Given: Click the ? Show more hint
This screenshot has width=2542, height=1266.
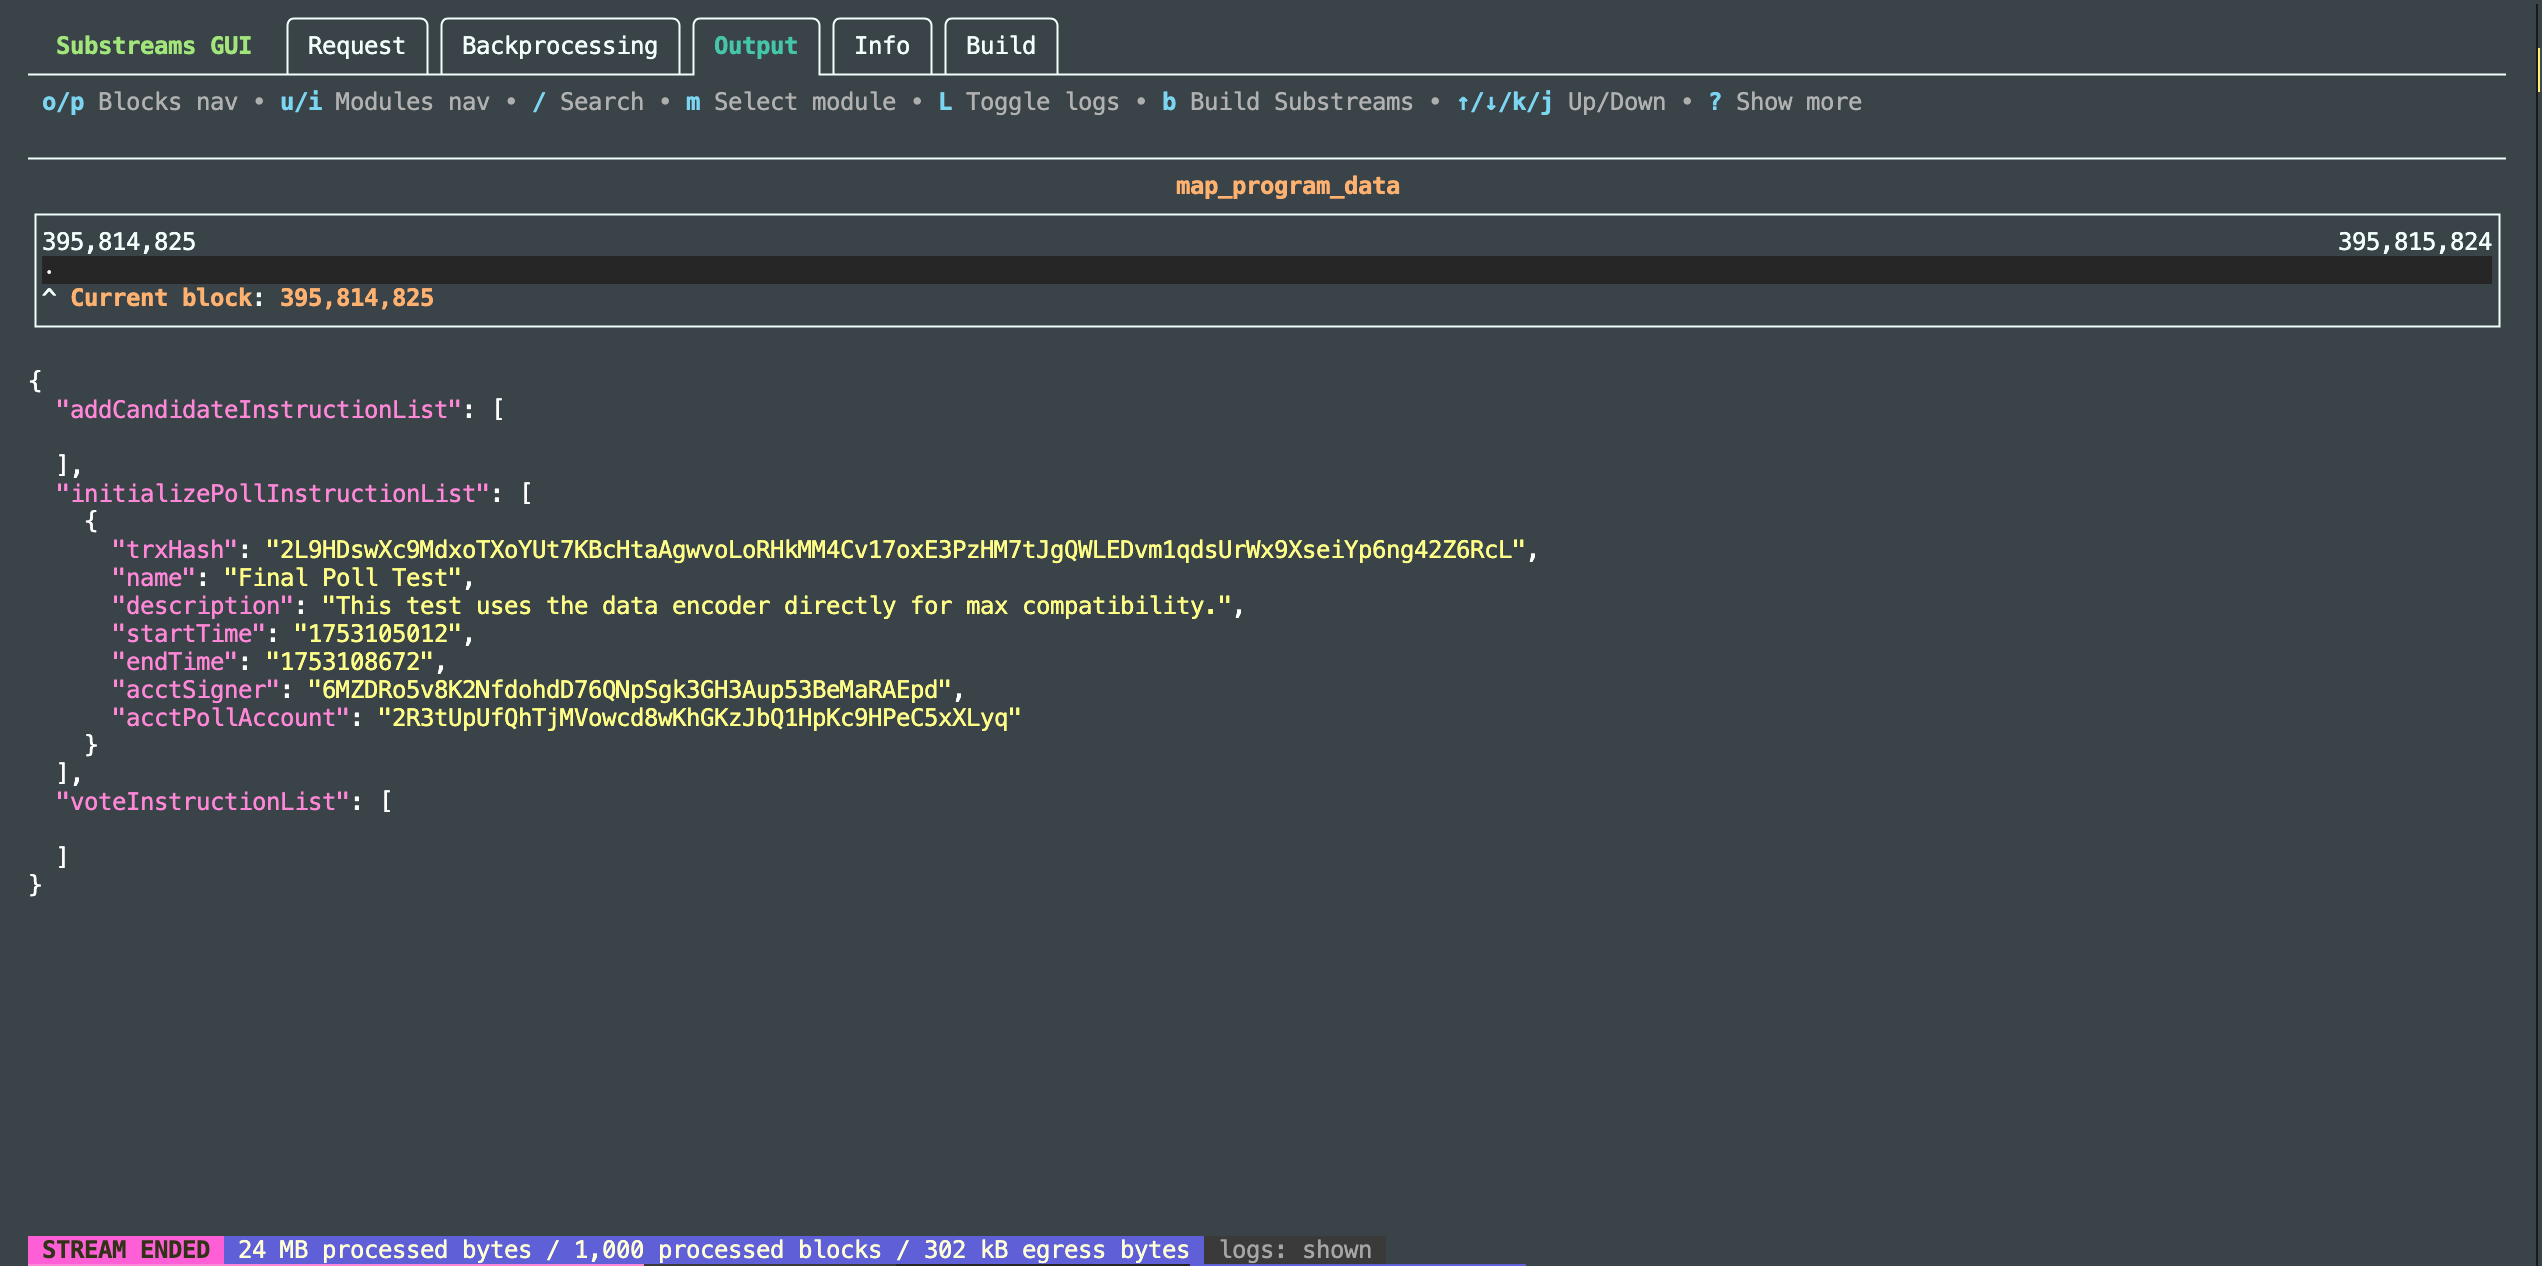Looking at the screenshot, I should [1785, 102].
